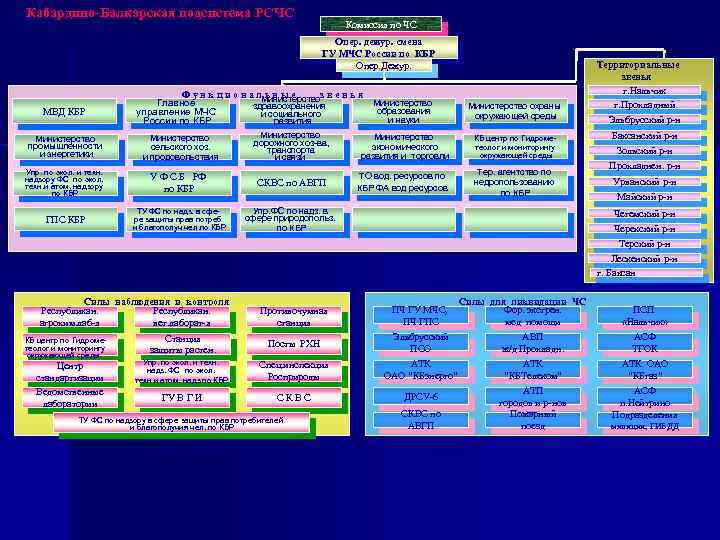Image resolution: width=720 pixels, height=540 pixels.
Task: Click 'ПСП «Нальчик»' box
Action: point(645,315)
